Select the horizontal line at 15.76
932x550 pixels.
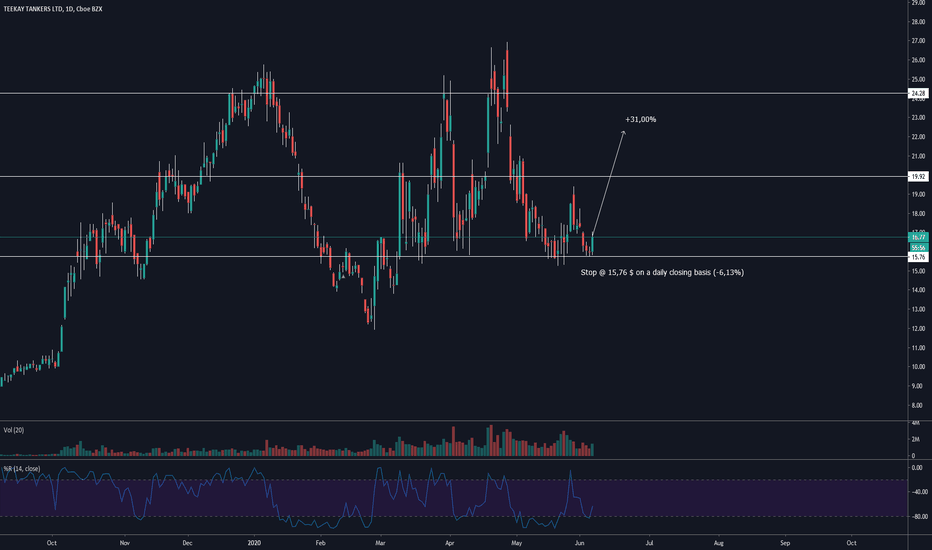[454, 257]
